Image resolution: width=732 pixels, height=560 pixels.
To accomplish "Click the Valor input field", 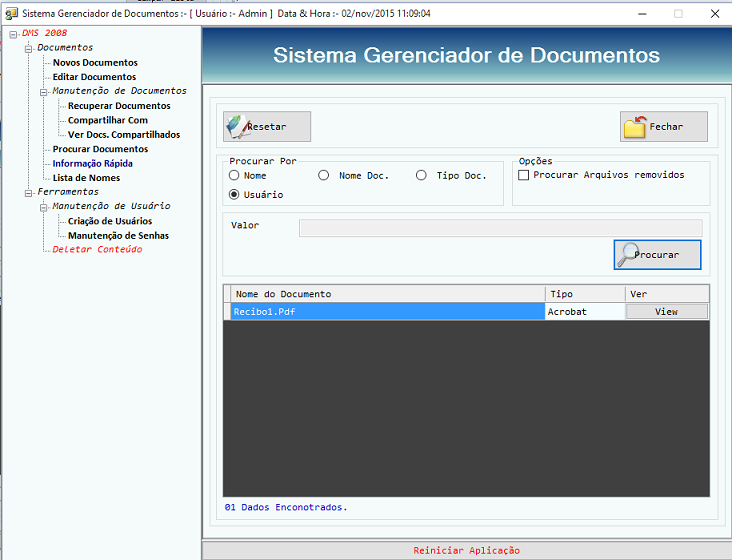I will point(500,228).
